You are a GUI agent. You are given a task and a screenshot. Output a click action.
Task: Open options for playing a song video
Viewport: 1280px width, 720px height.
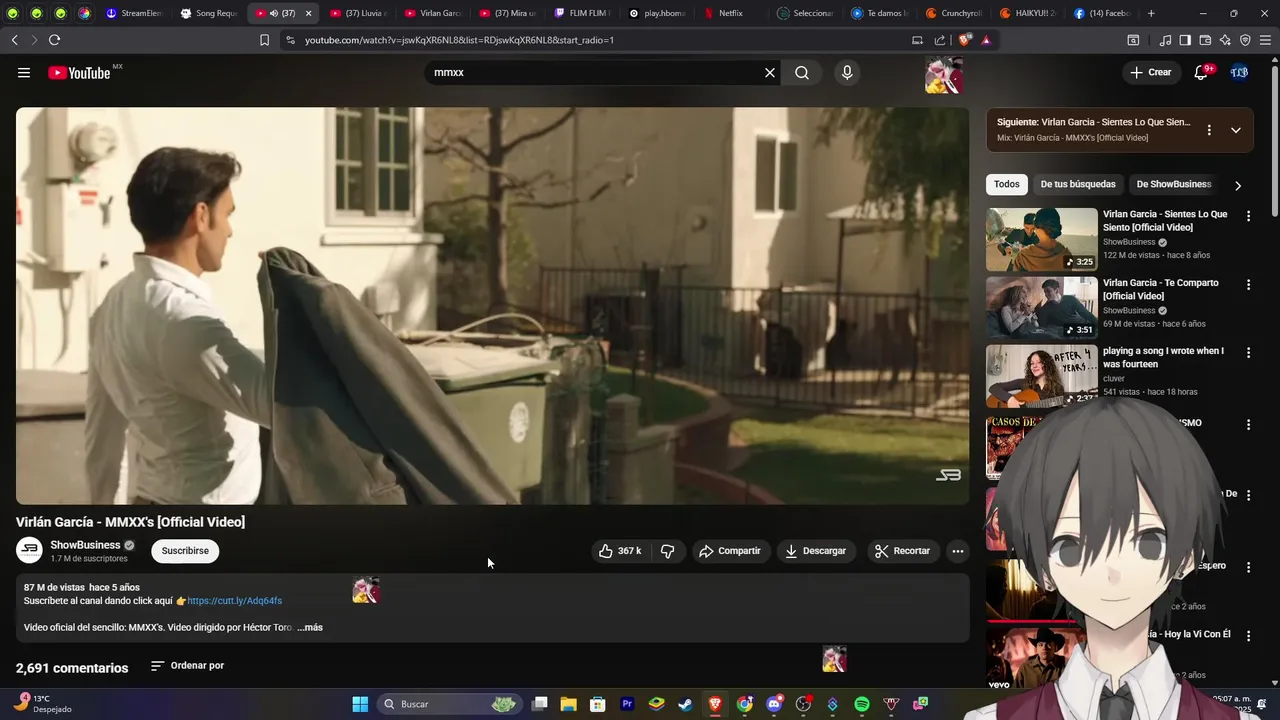click(x=1248, y=352)
